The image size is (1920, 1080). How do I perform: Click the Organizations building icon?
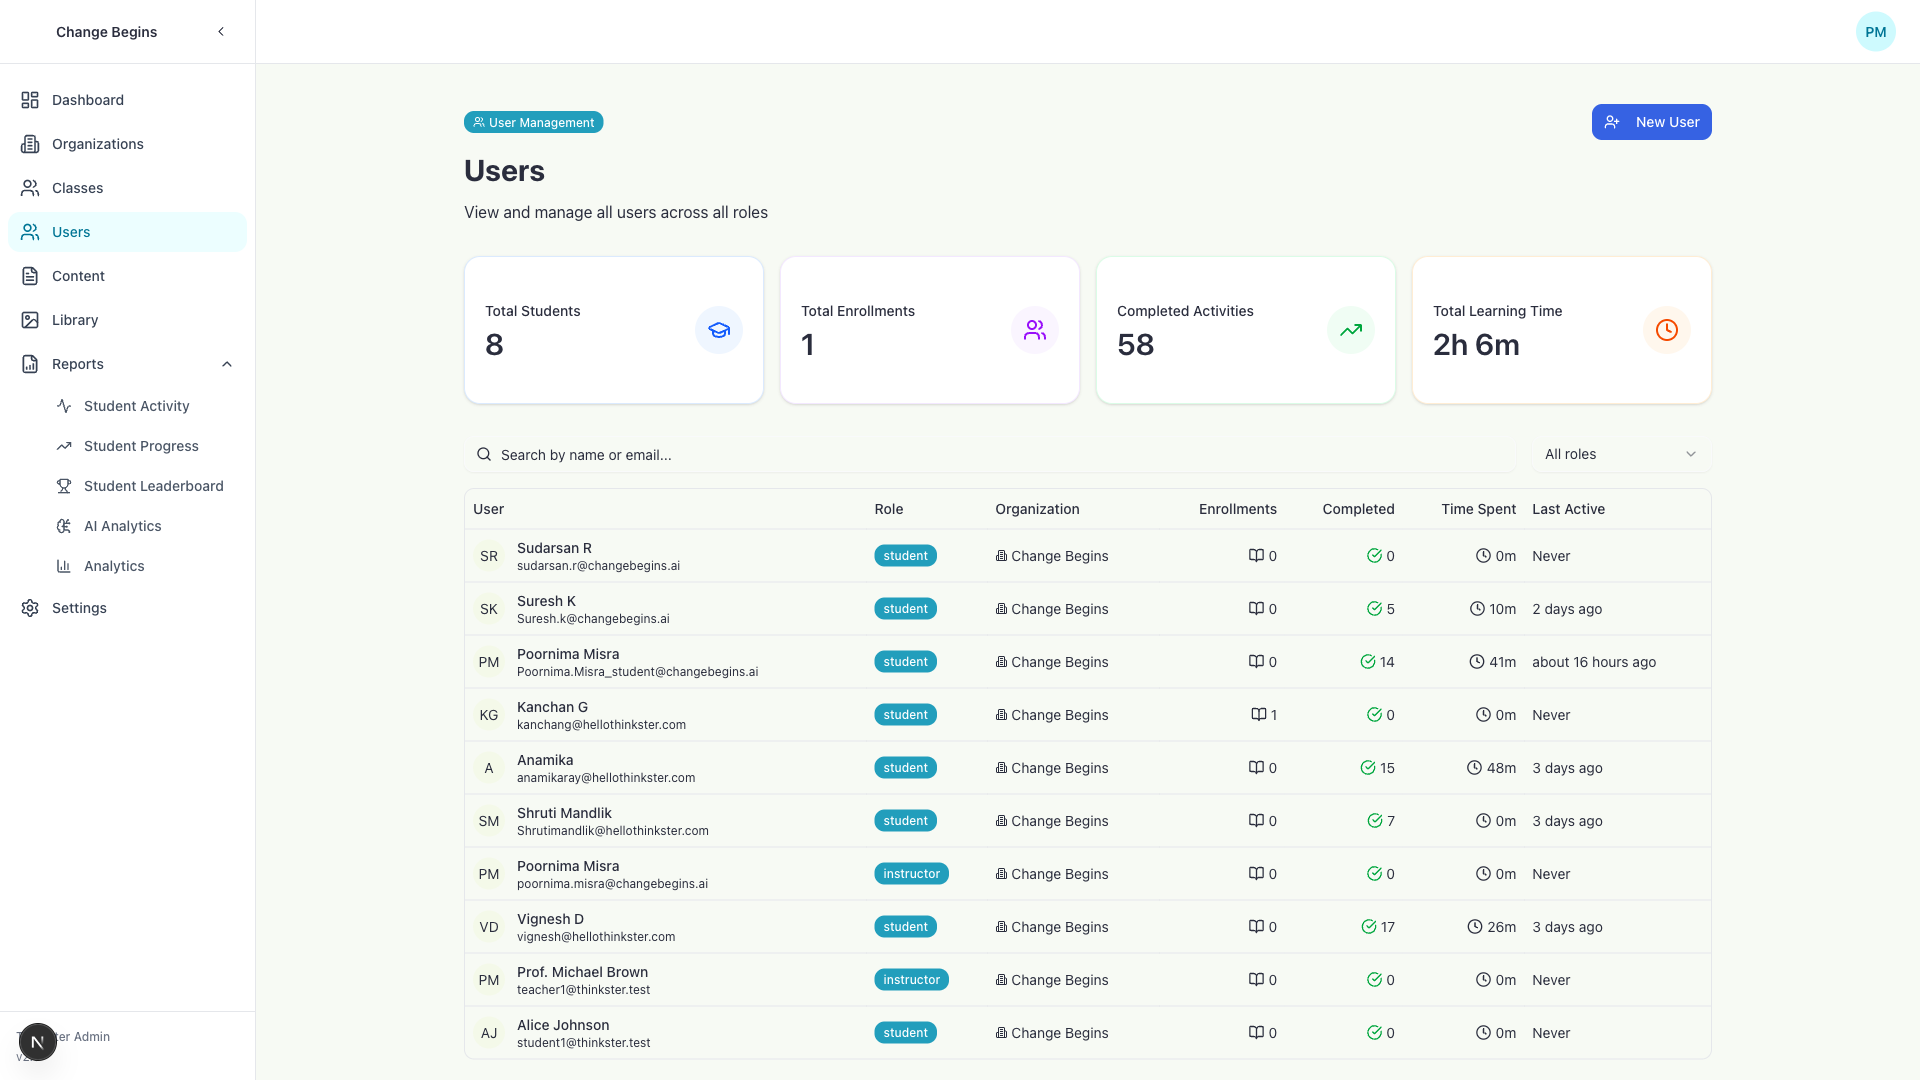[x=30, y=144]
